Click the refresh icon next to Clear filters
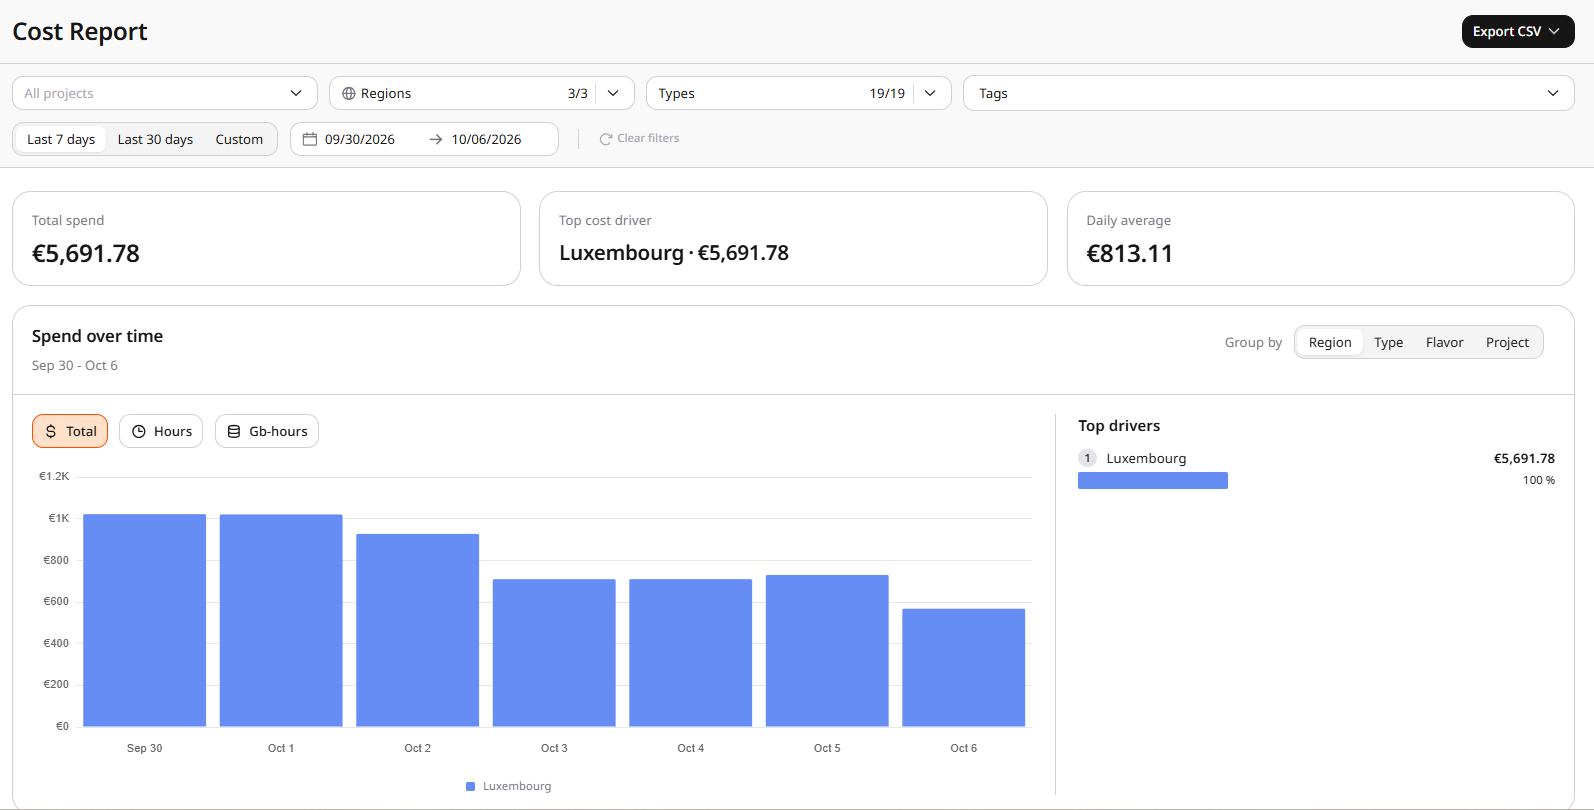The width and height of the screenshot is (1594, 810). 606,139
